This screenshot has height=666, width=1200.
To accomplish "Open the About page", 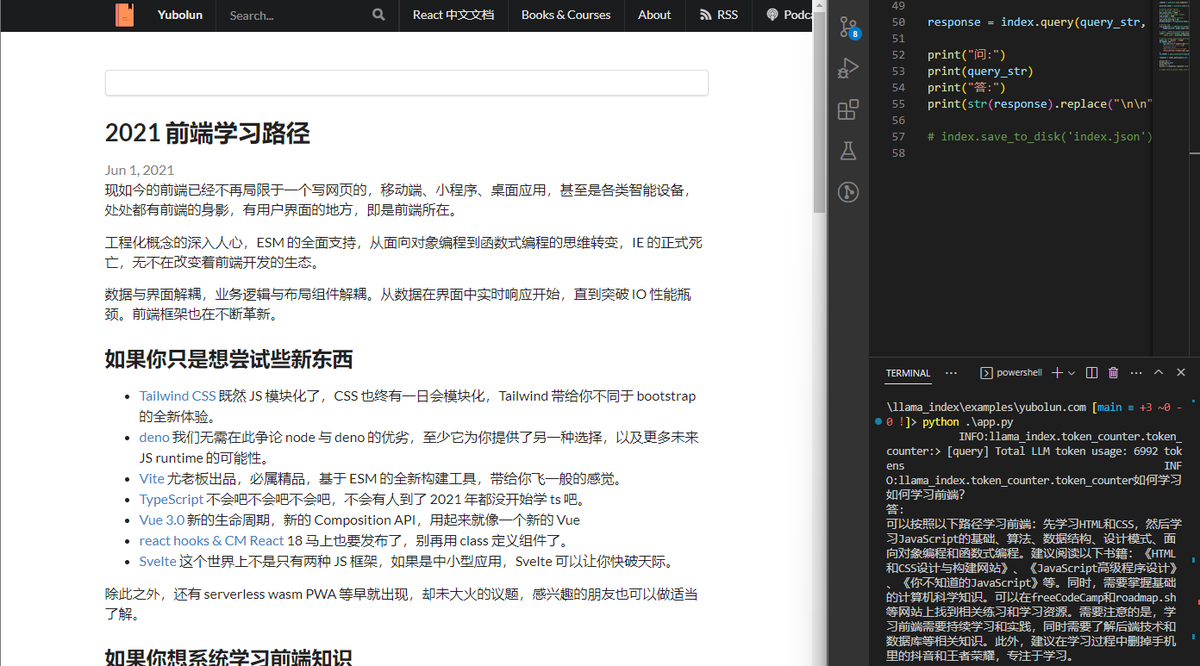I will pyautogui.click(x=654, y=15).
